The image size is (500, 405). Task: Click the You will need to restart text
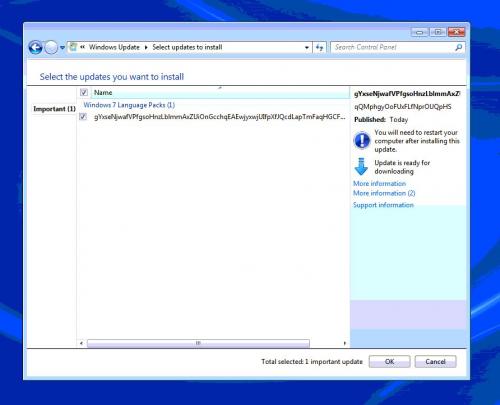click(x=417, y=141)
